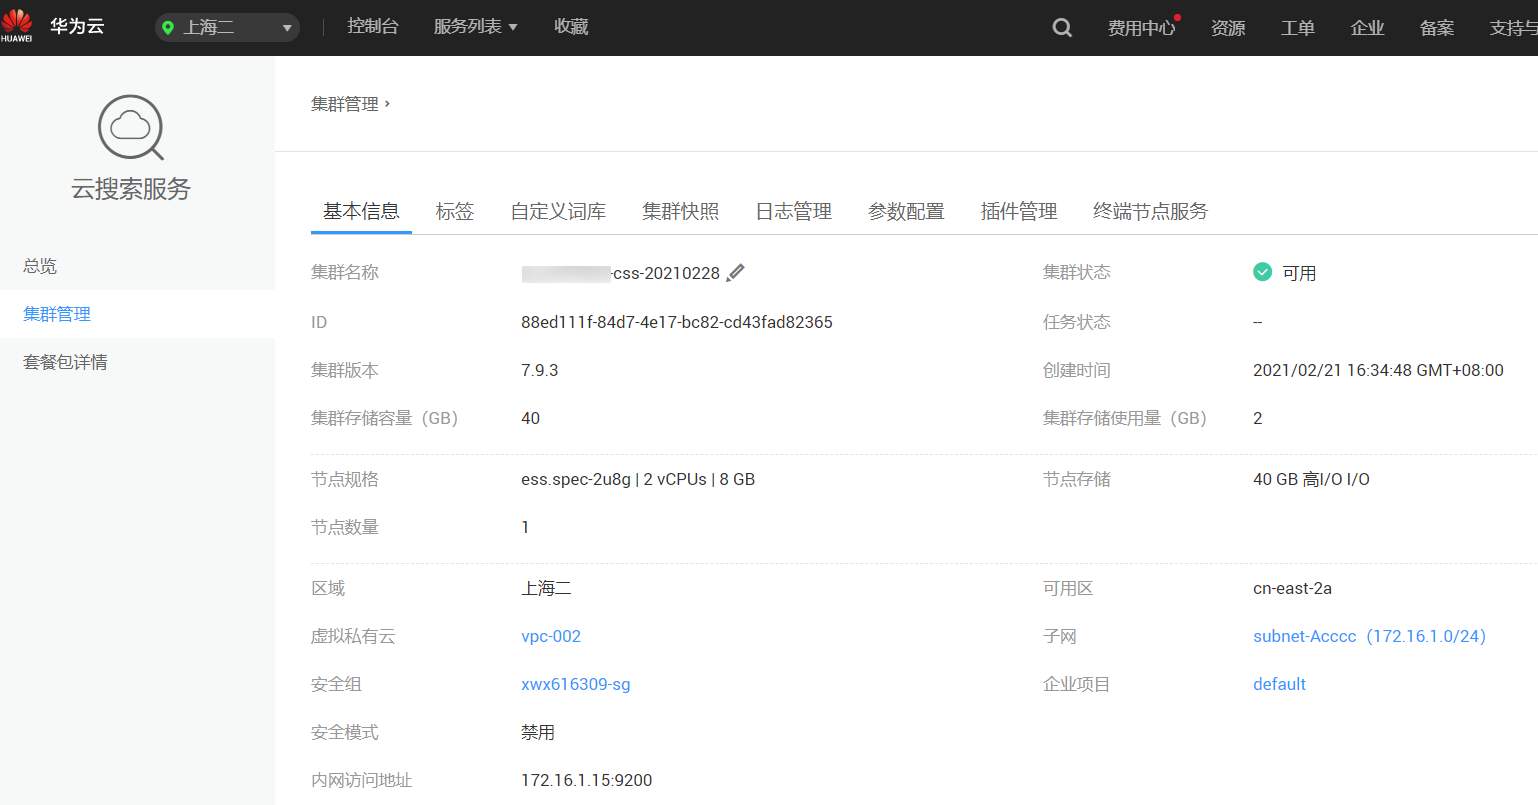Click node storage 40 GB 高I/O value
The width and height of the screenshot is (1538, 805).
point(1311,479)
